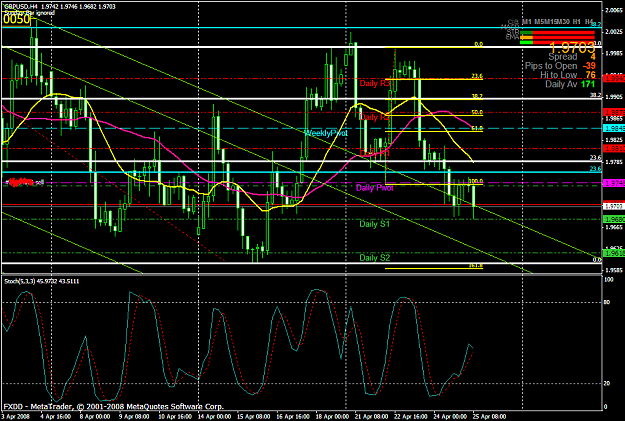Screen dimensions: 625x421
Task: Click the Daily Pivot label
Action: pyautogui.click(x=375, y=188)
